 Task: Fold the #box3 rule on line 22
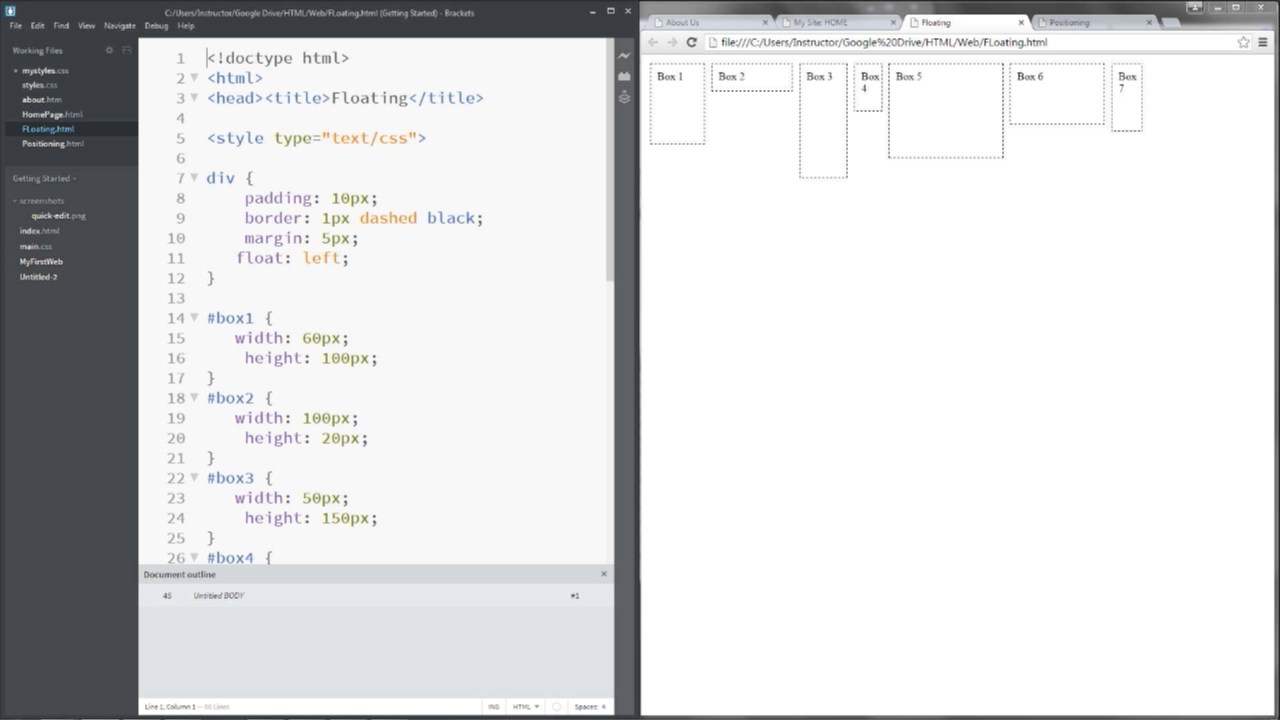194,478
